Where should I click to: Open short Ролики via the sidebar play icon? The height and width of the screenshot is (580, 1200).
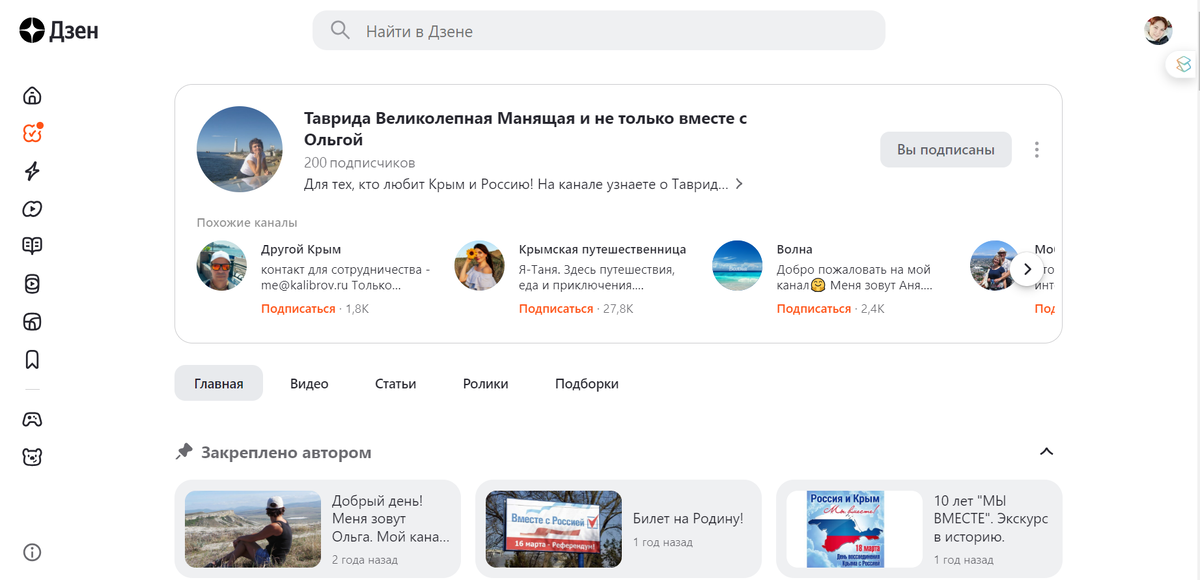(x=31, y=283)
